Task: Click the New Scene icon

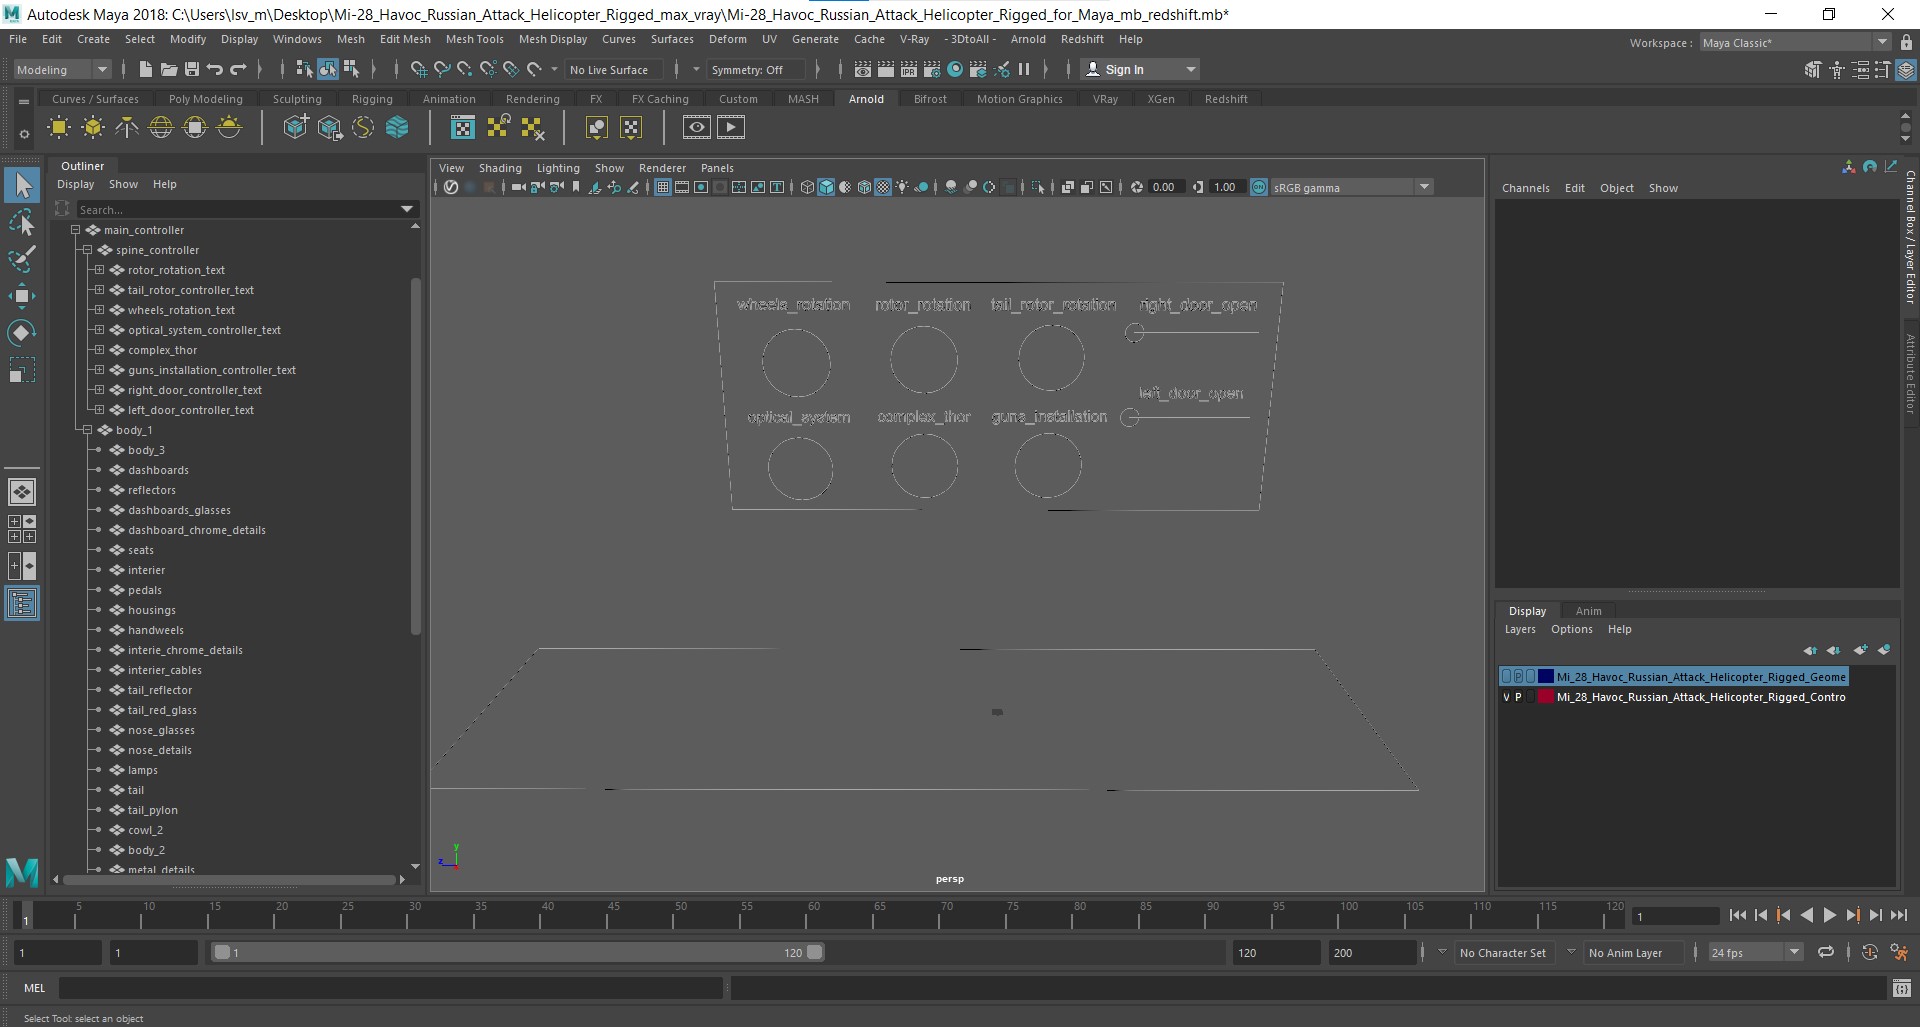Action: point(145,69)
